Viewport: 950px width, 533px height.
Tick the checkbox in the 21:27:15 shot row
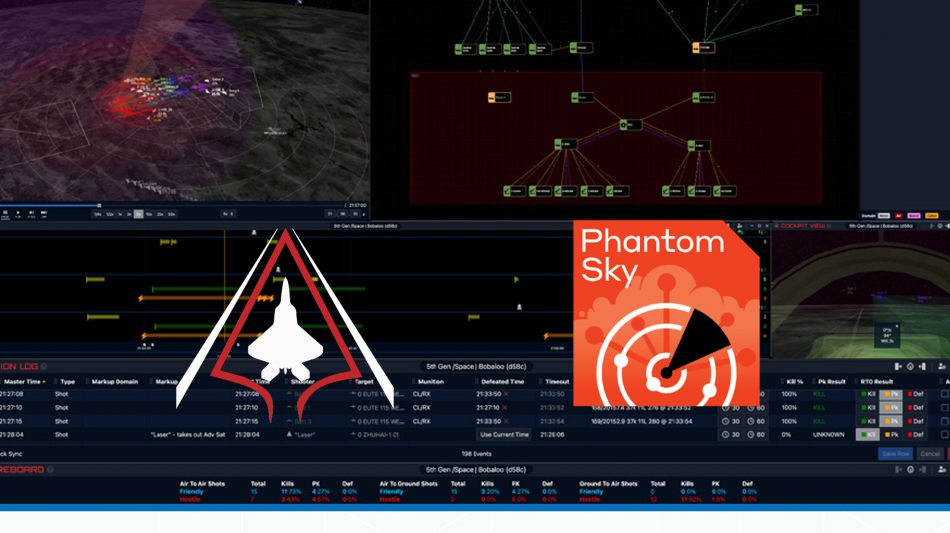coord(945,421)
